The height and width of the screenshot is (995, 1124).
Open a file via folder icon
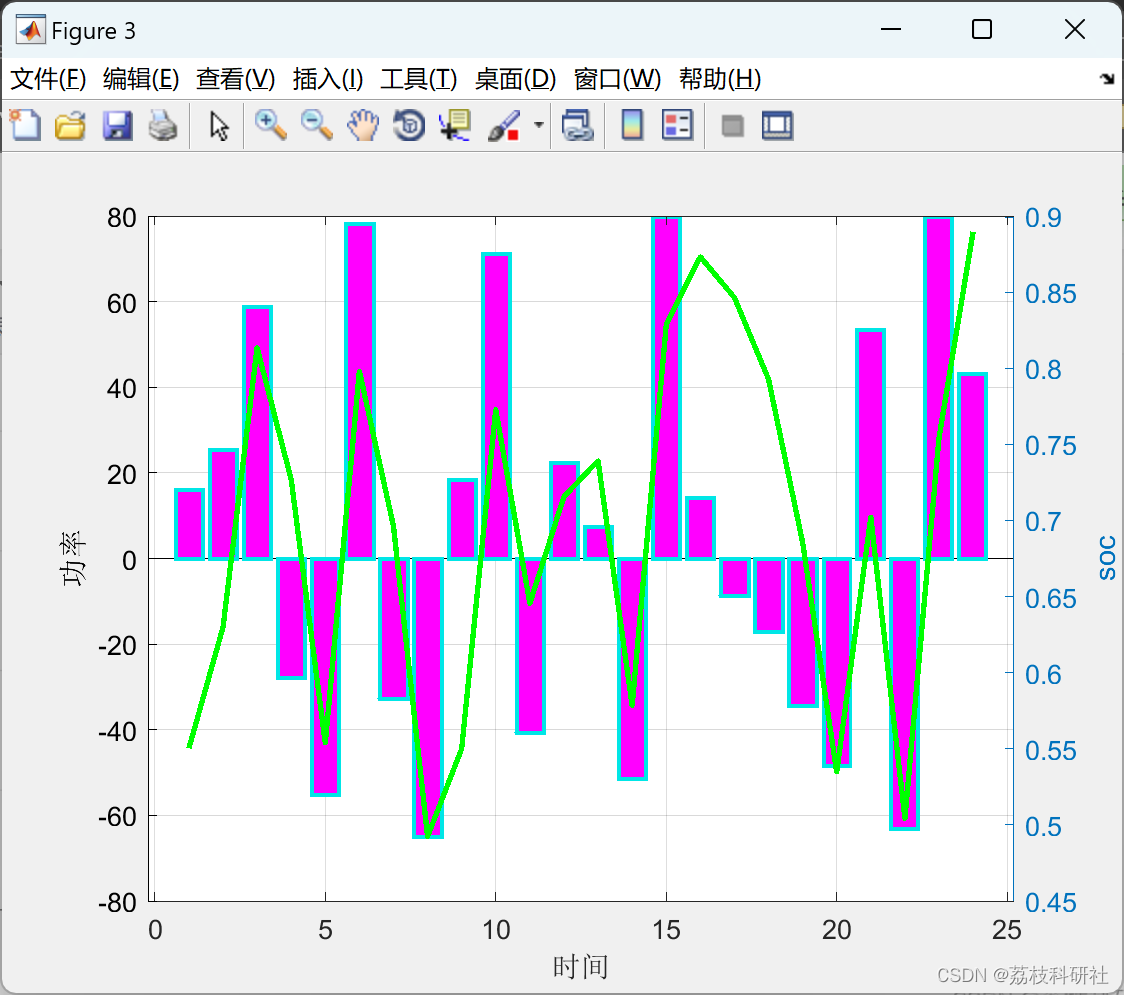tap(70, 125)
